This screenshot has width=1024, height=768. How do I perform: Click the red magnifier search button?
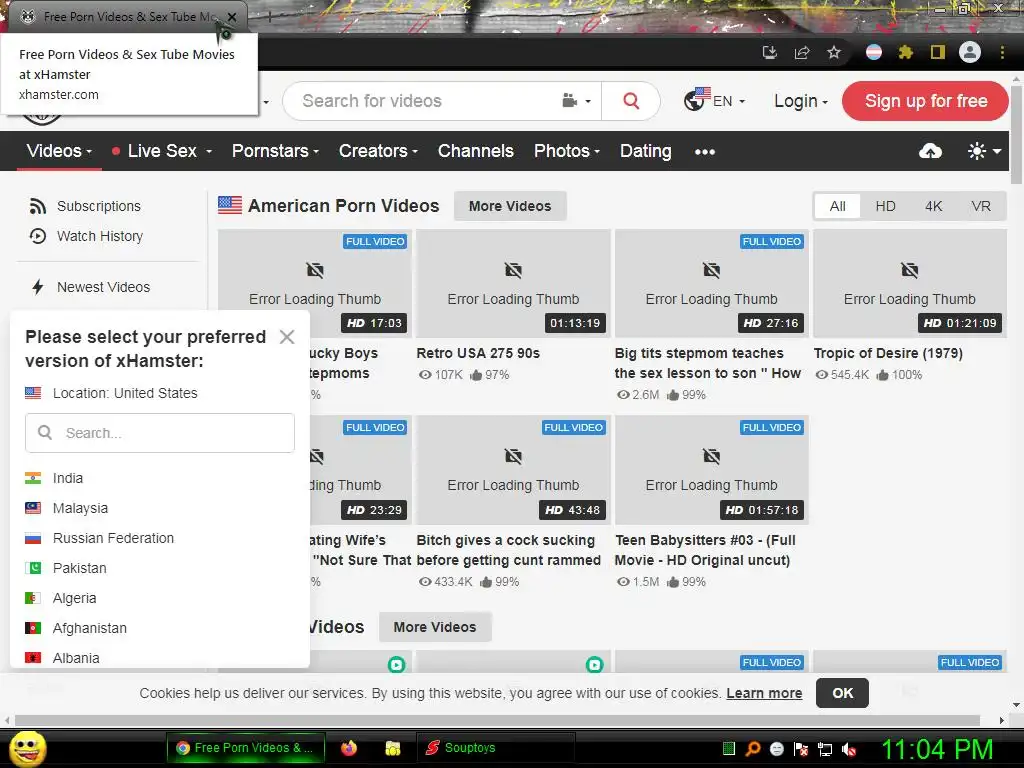coord(631,101)
